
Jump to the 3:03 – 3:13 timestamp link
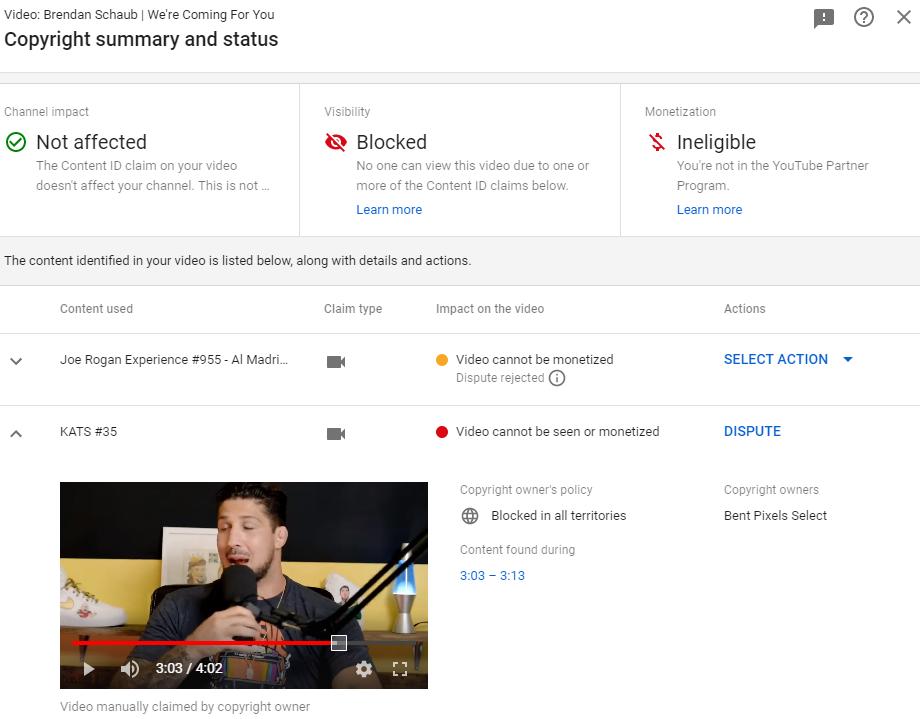coord(492,576)
